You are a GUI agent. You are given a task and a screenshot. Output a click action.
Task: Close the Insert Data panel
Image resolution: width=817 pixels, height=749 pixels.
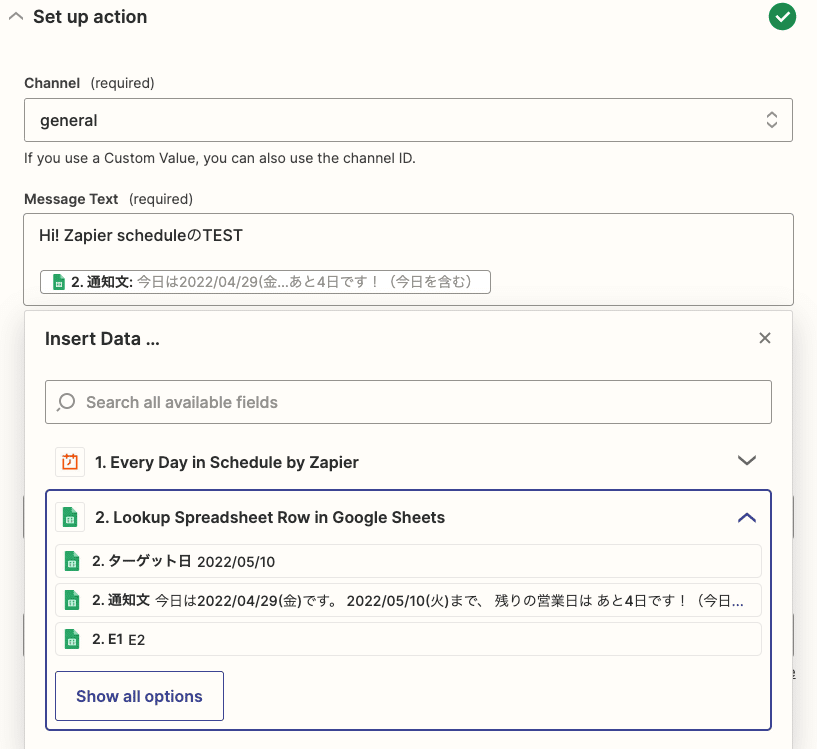tap(764, 338)
